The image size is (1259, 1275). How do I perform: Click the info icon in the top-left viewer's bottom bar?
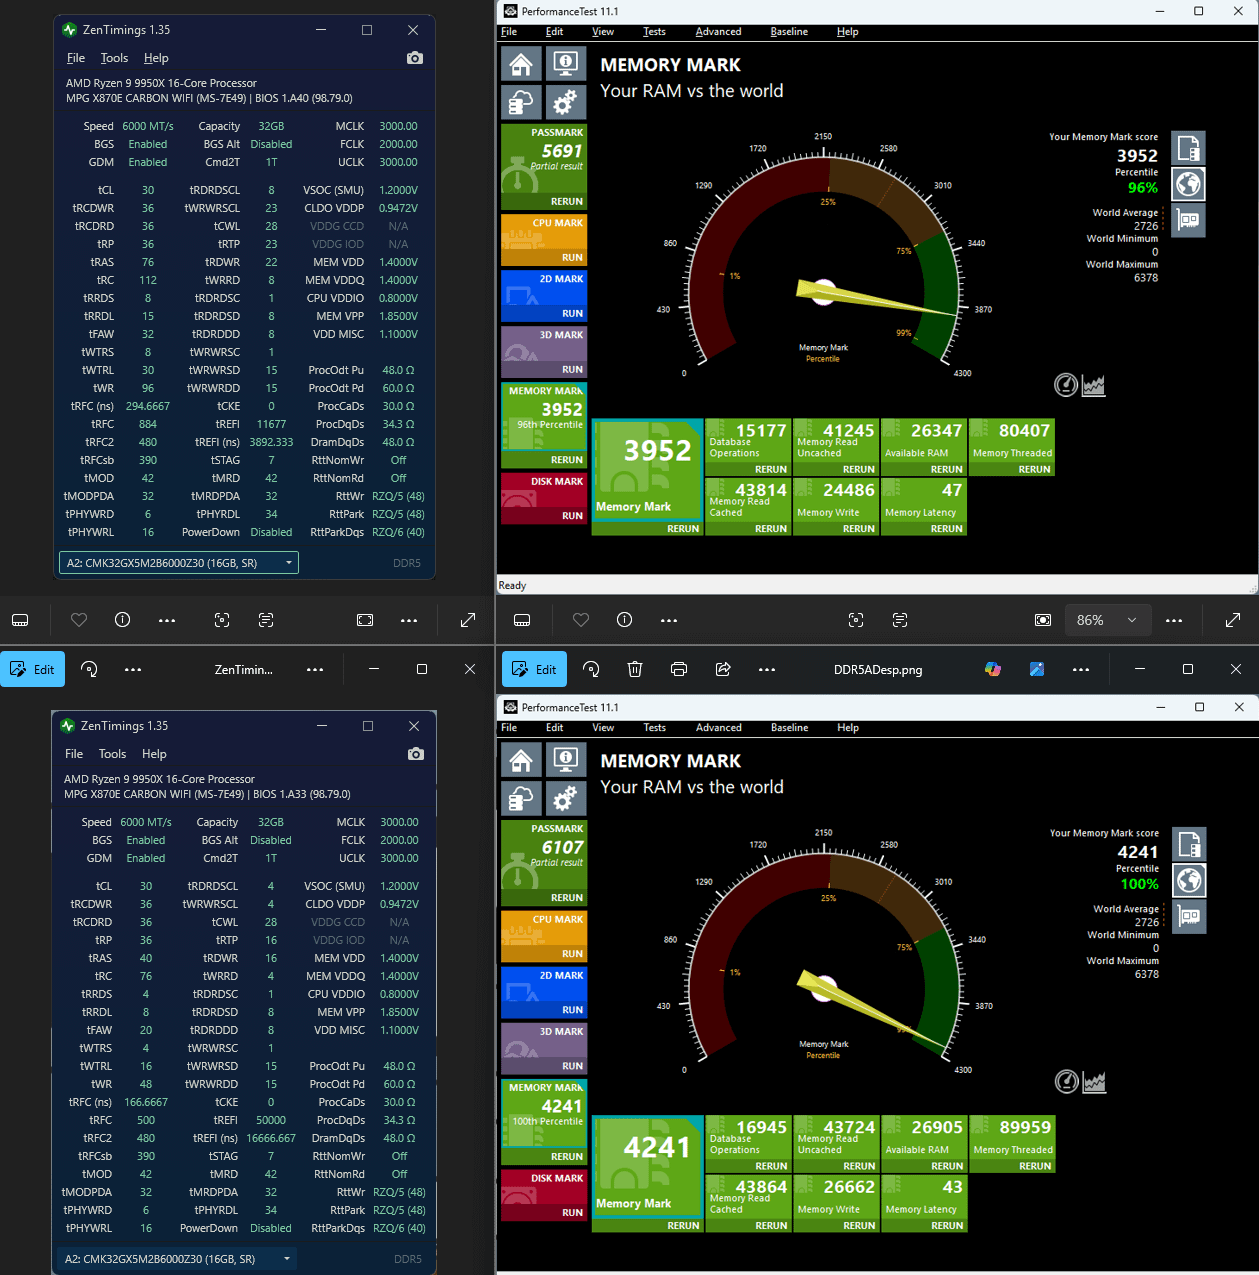click(x=123, y=620)
